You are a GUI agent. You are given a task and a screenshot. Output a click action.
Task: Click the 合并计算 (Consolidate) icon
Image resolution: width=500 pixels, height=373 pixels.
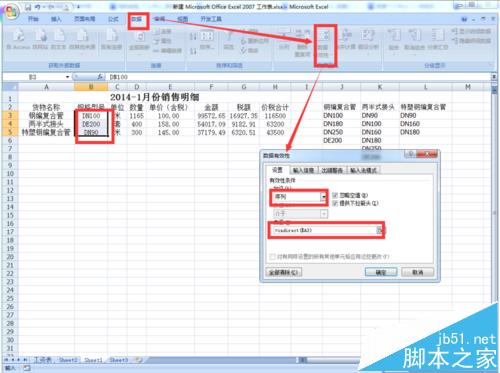point(346,39)
